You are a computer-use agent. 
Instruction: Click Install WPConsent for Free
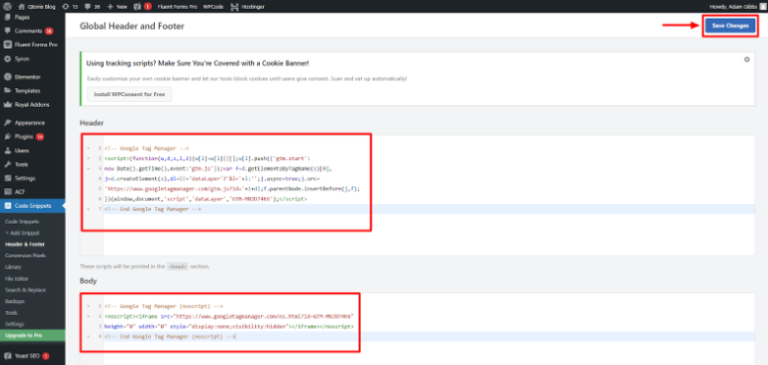point(129,94)
